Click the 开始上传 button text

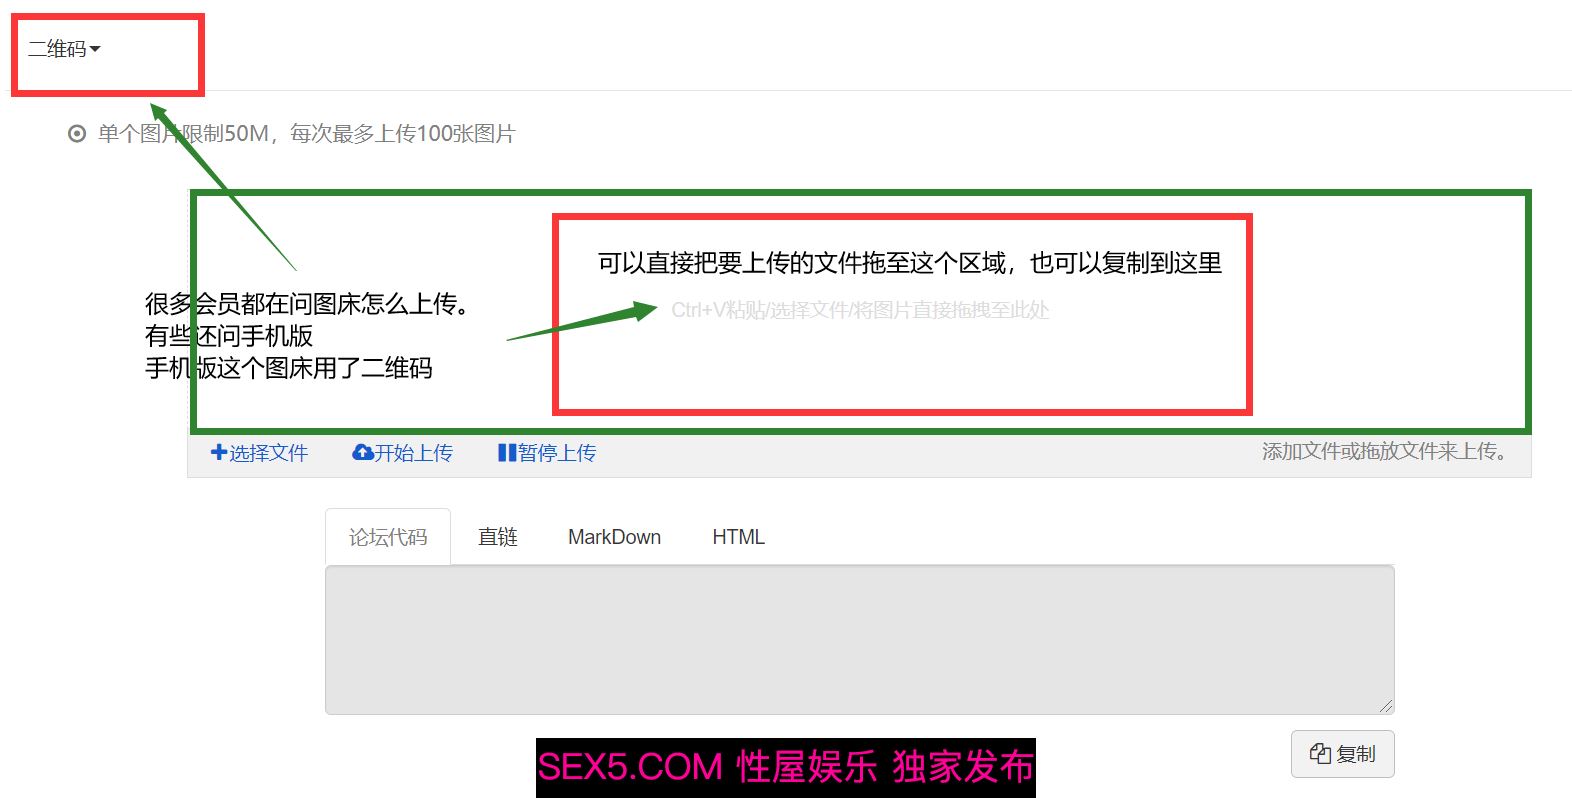[413, 453]
